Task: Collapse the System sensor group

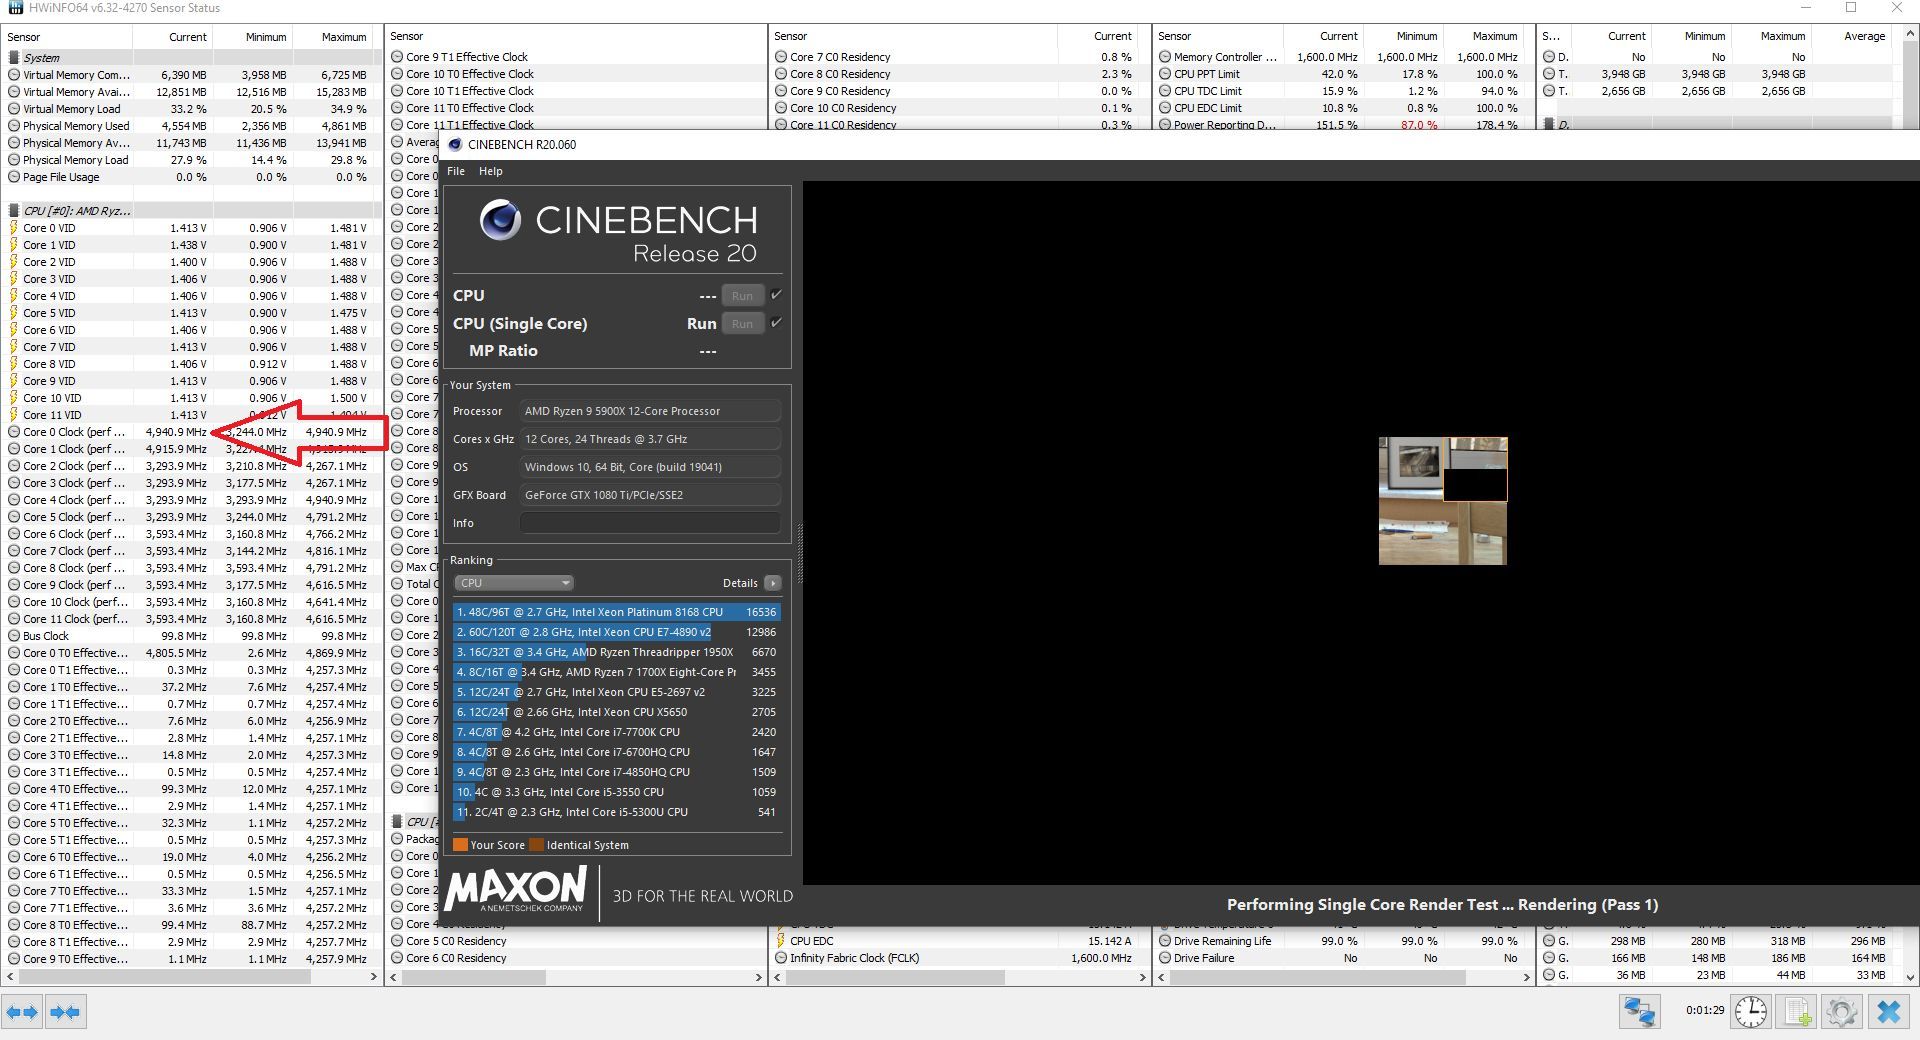Action: pyautogui.click(x=14, y=58)
